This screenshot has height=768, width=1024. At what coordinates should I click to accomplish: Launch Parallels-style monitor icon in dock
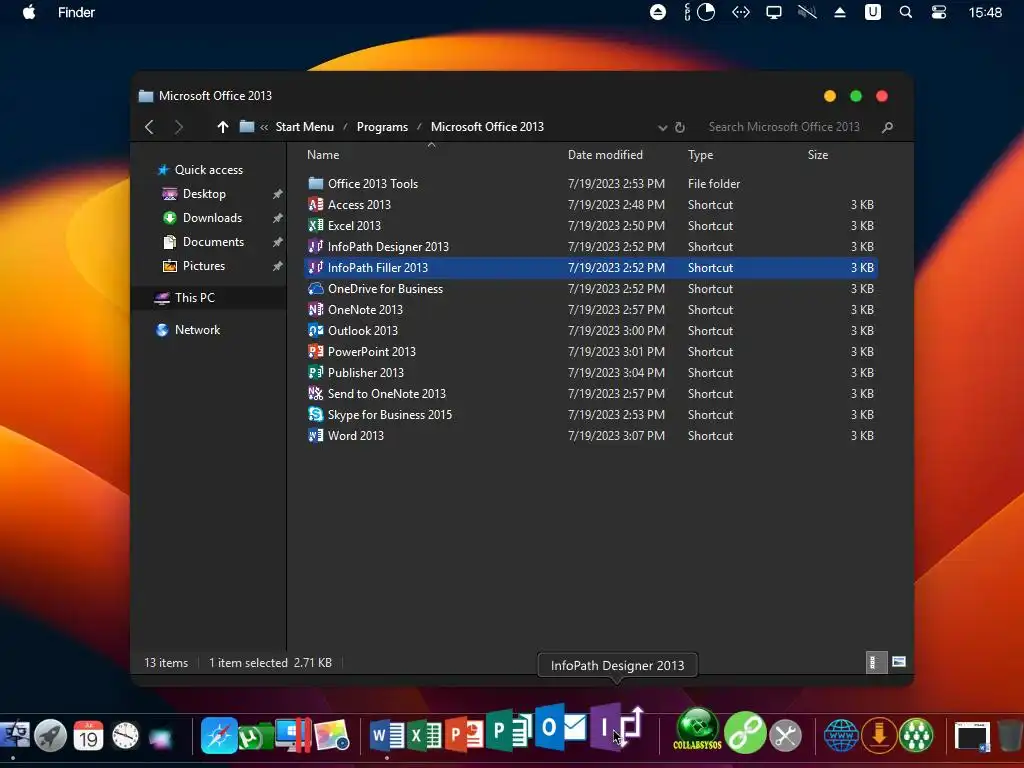(x=293, y=735)
